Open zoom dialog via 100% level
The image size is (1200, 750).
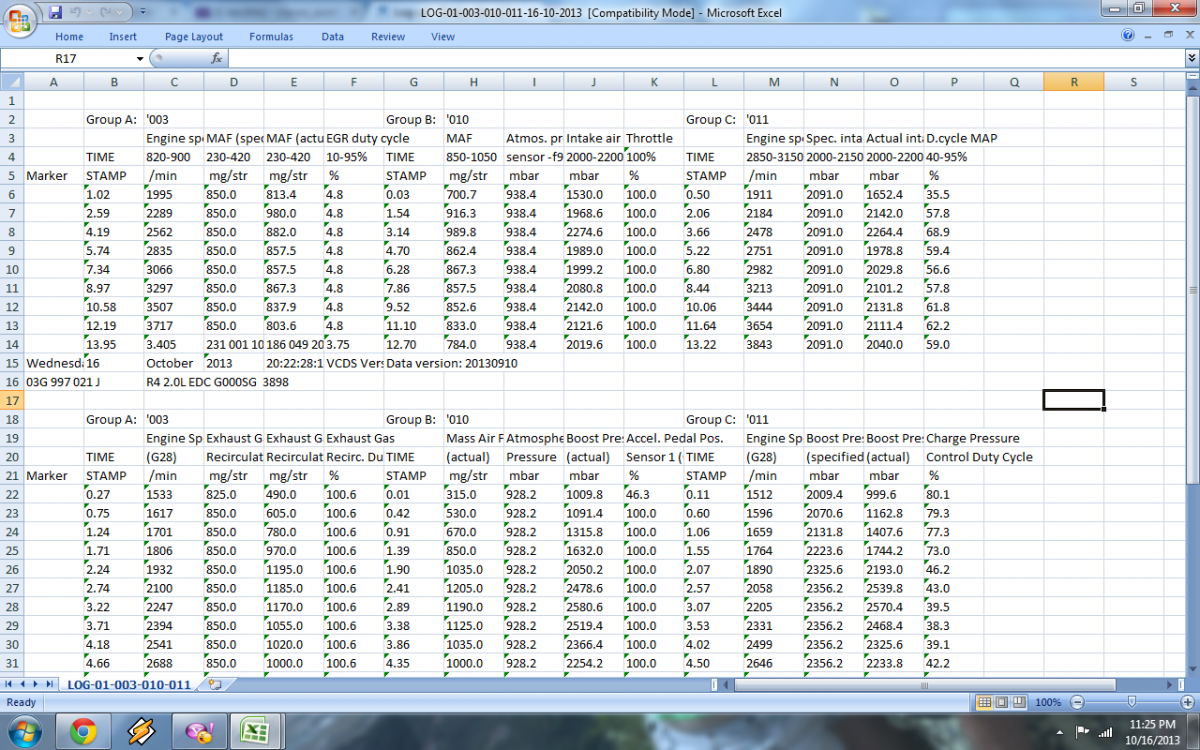pyautogui.click(x=1048, y=702)
